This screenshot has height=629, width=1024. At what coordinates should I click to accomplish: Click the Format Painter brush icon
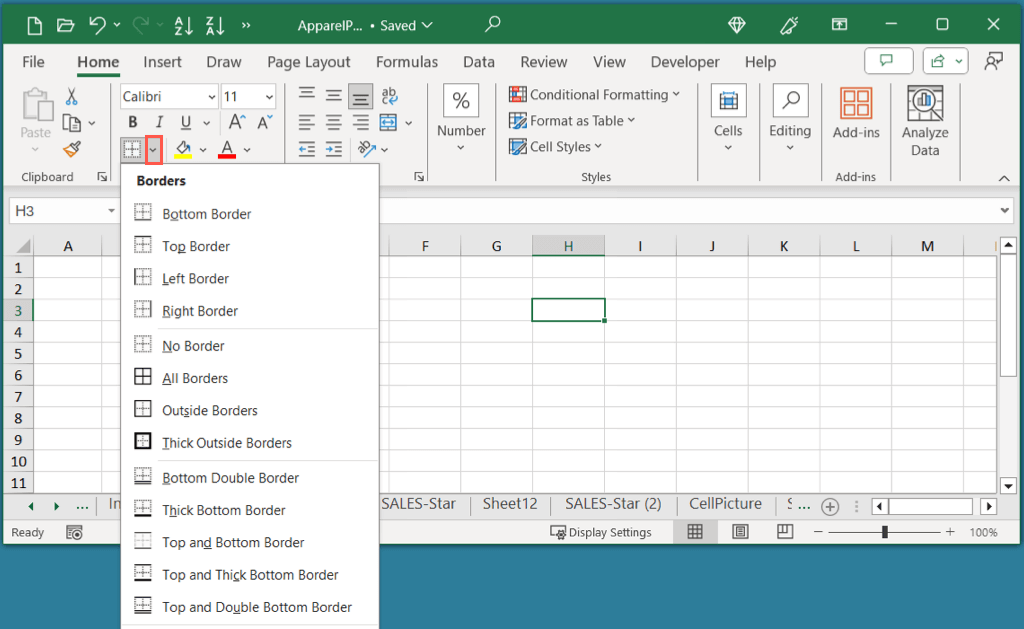[72, 149]
